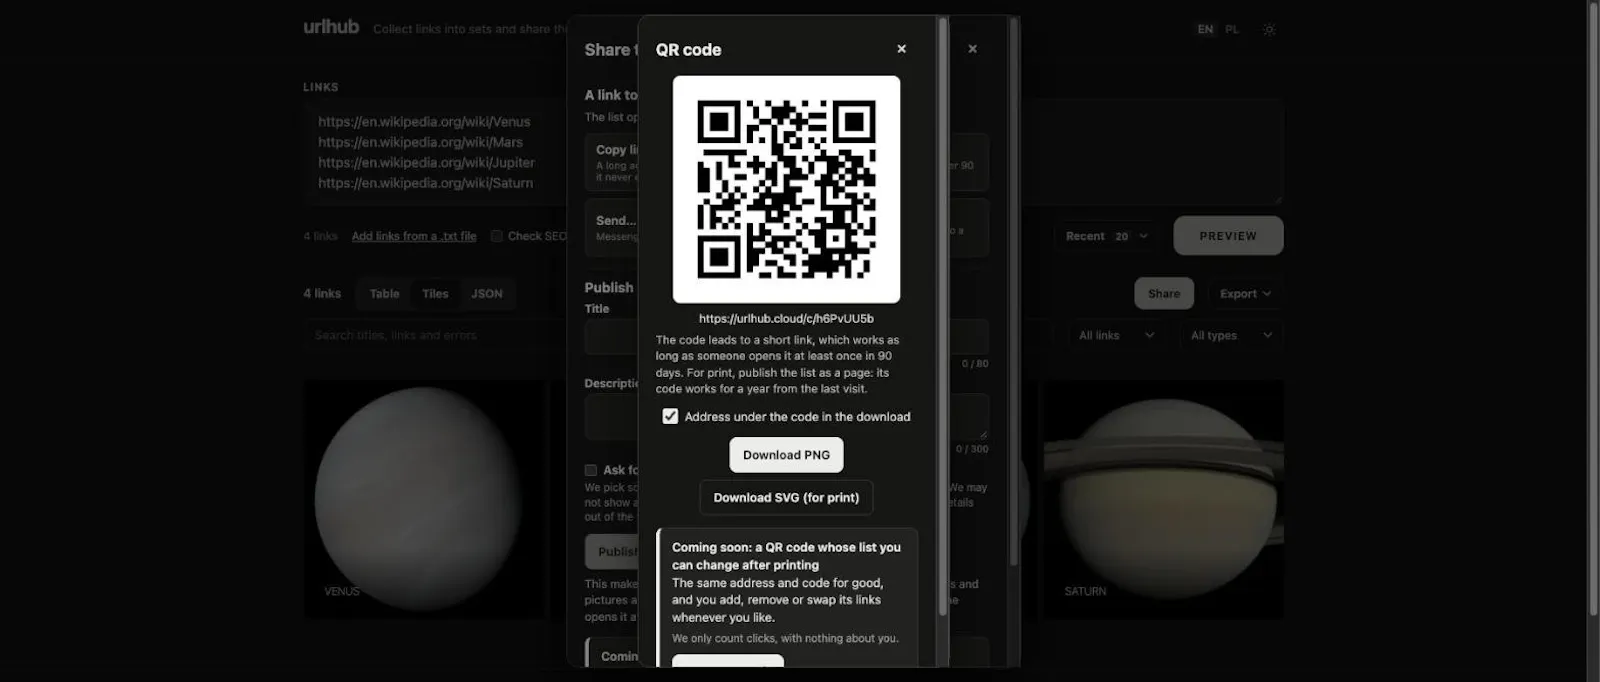Toggle the light/dark theme sun icon
This screenshot has width=1600, height=682.
[x=1269, y=30]
